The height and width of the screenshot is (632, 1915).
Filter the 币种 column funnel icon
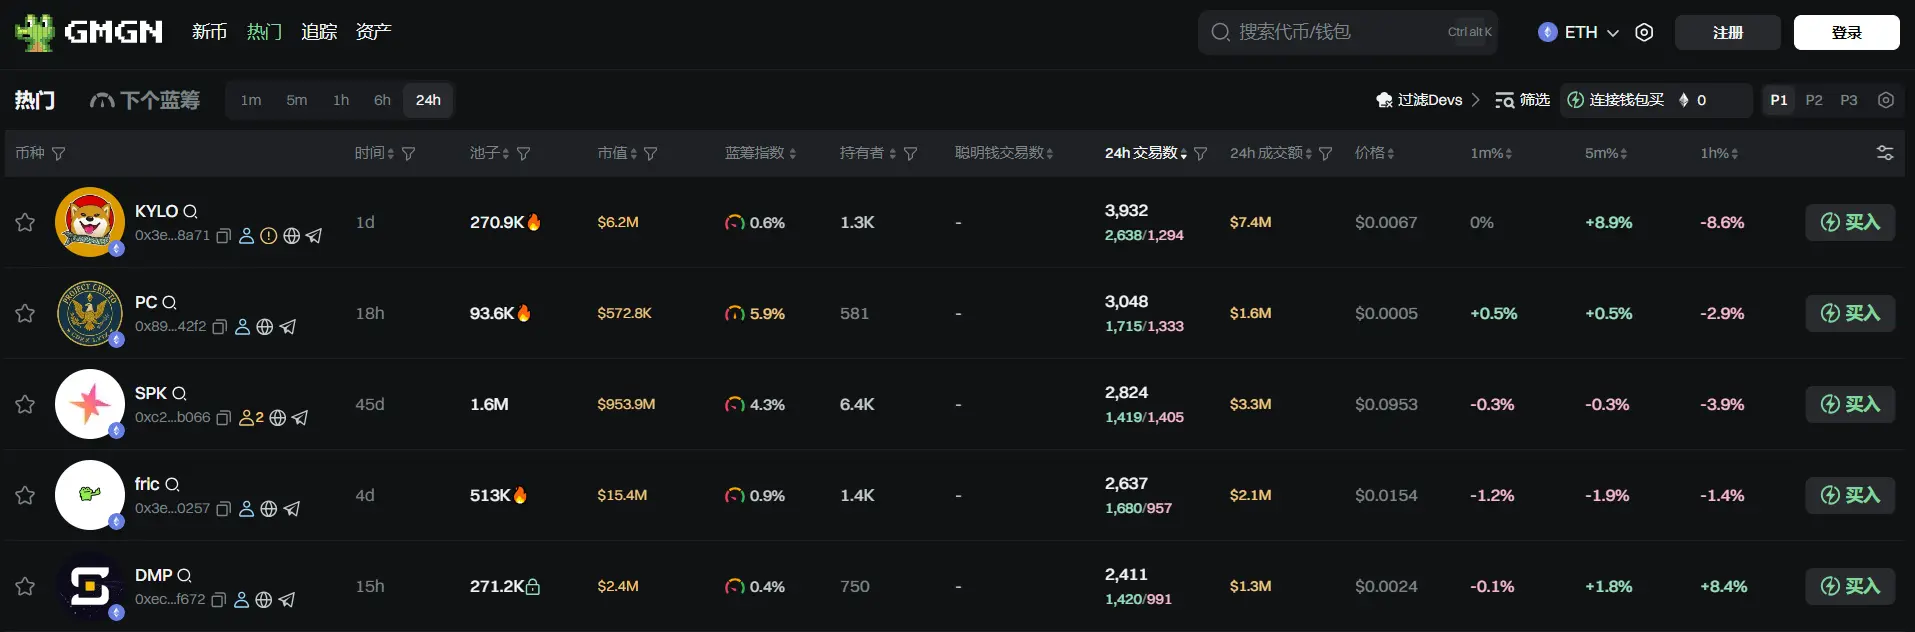59,154
